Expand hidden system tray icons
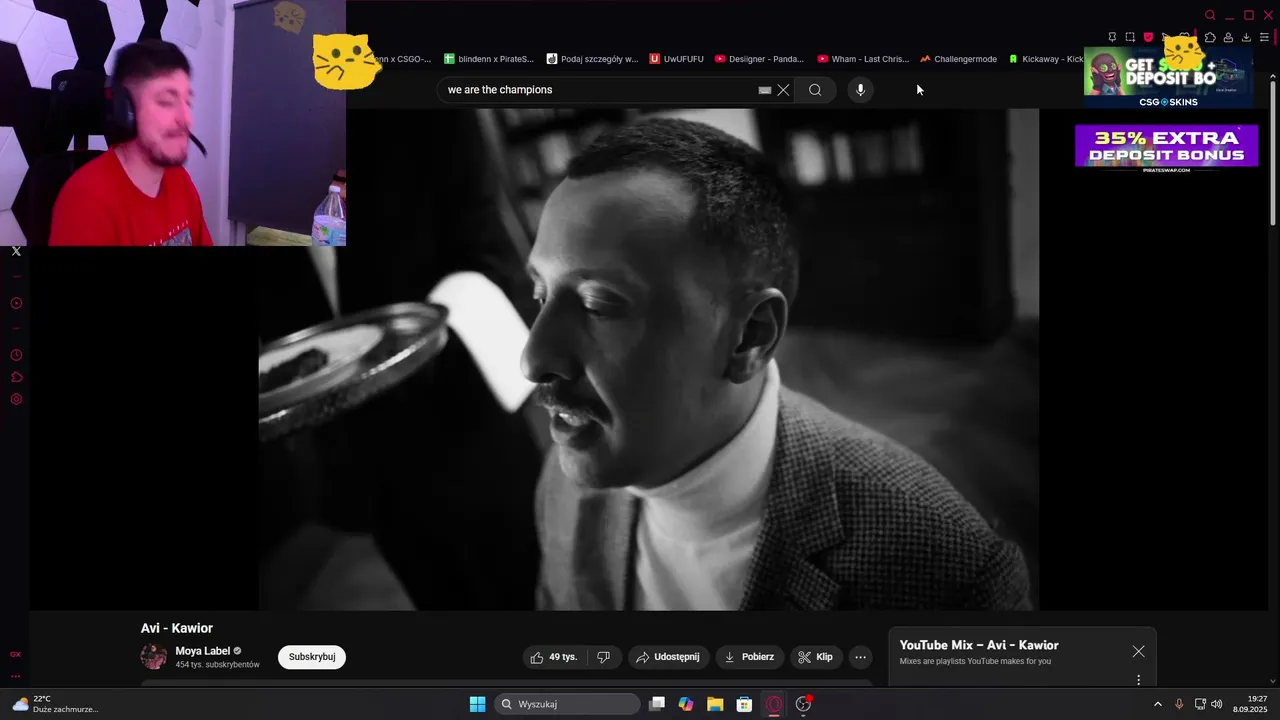Image resolution: width=1280 pixels, height=720 pixels. (x=1158, y=704)
